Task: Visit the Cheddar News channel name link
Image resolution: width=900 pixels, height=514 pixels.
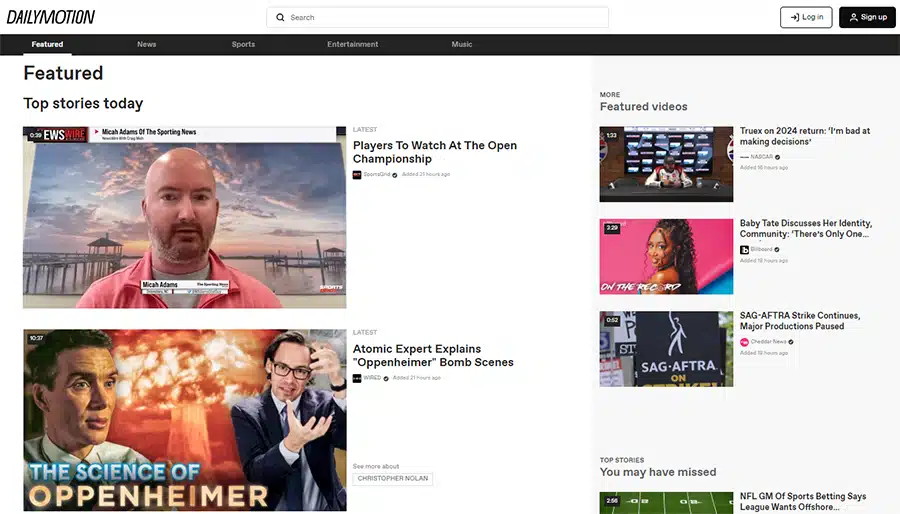Action: point(769,342)
